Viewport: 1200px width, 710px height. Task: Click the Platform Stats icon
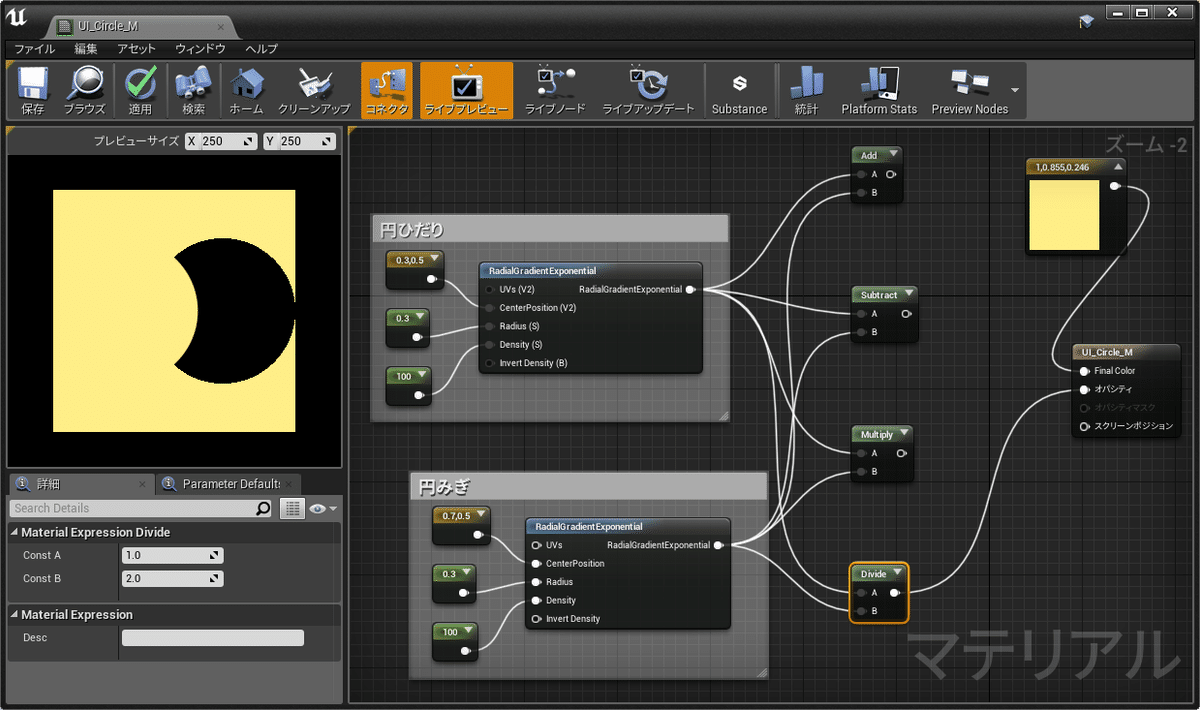click(x=879, y=91)
